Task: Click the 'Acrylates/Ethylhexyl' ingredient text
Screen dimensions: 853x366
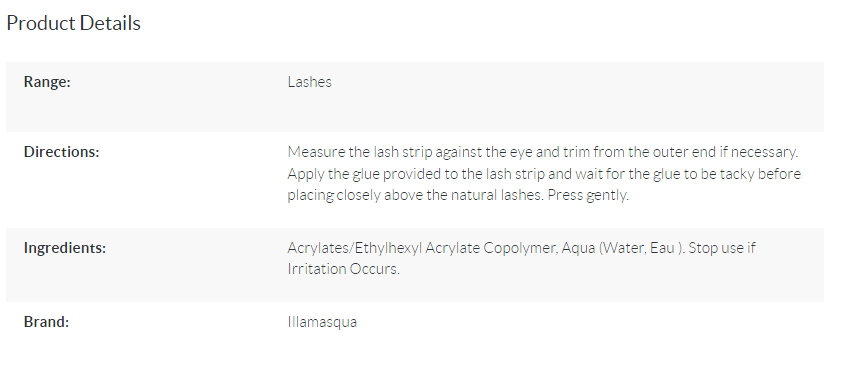Action: pos(355,248)
